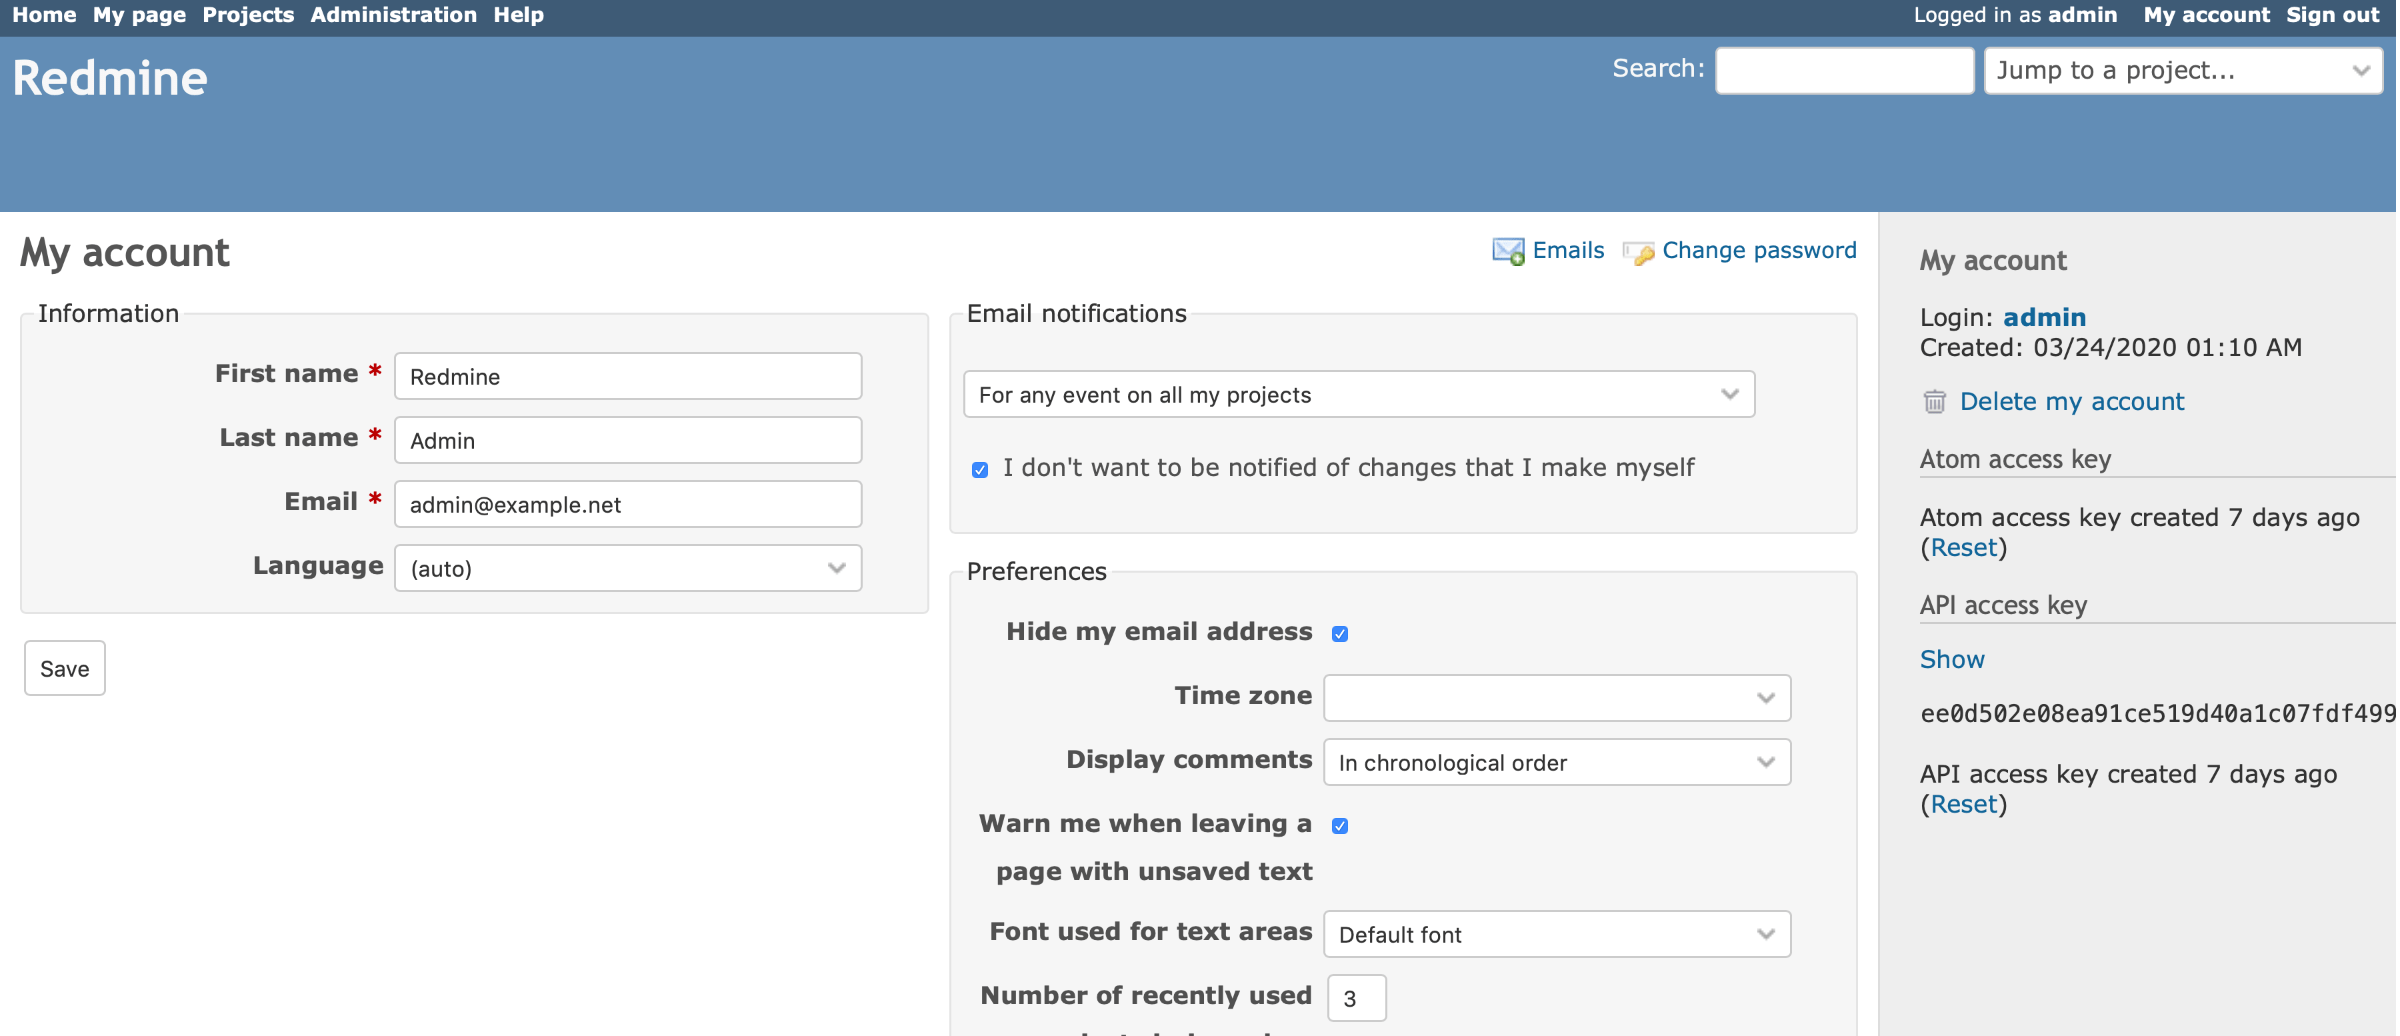Click the trash icon beside Delete my account
2400x1036 pixels.
click(x=1935, y=402)
